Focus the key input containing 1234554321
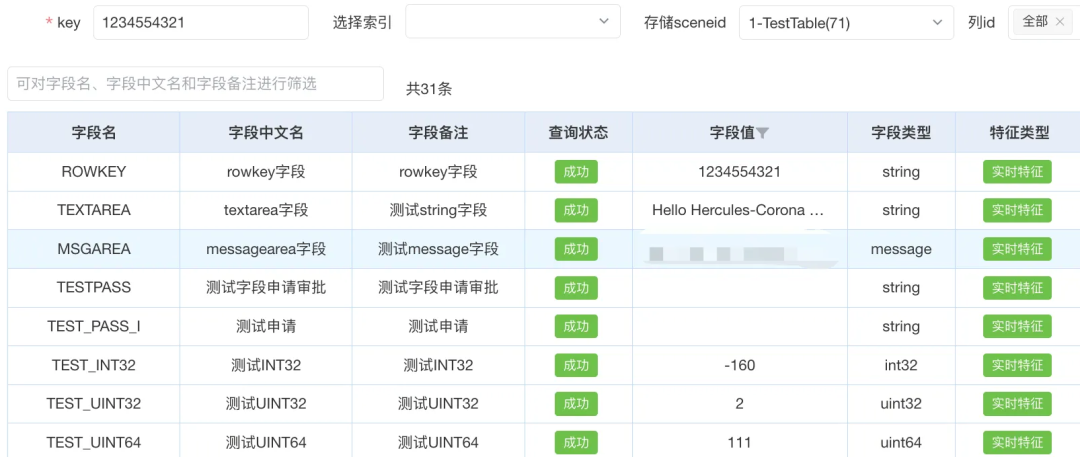 200,22
